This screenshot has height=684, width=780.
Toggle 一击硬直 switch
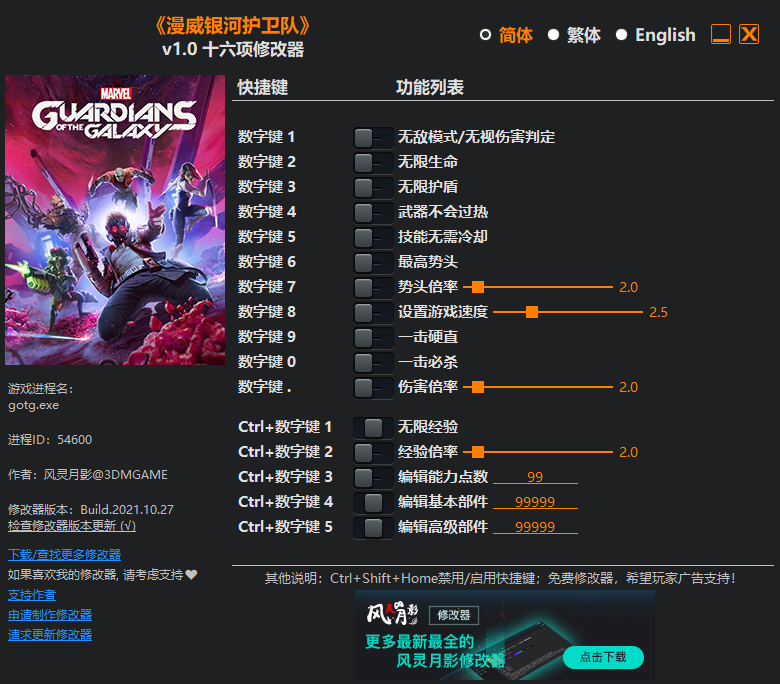[373, 338]
